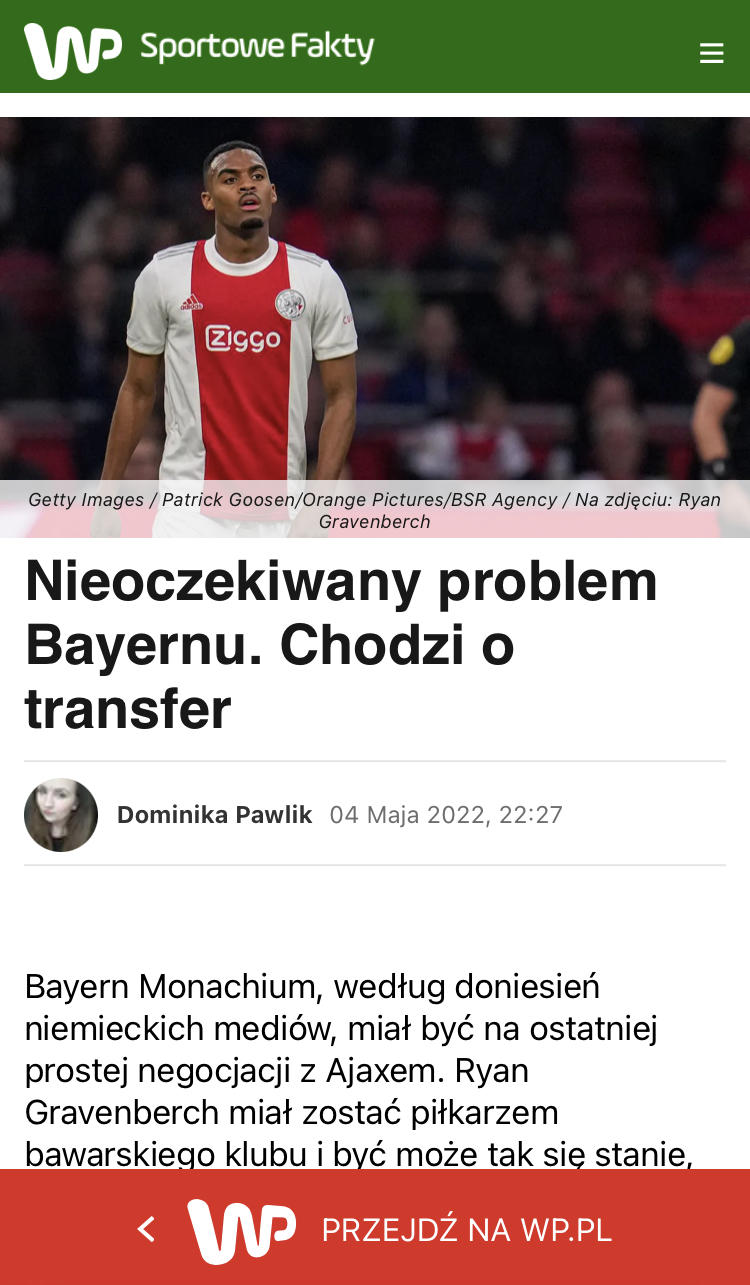Click the Adidas logo on the jersey
Image resolution: width=750 pixels, height=1285 pixels.
tap(191, 302)
